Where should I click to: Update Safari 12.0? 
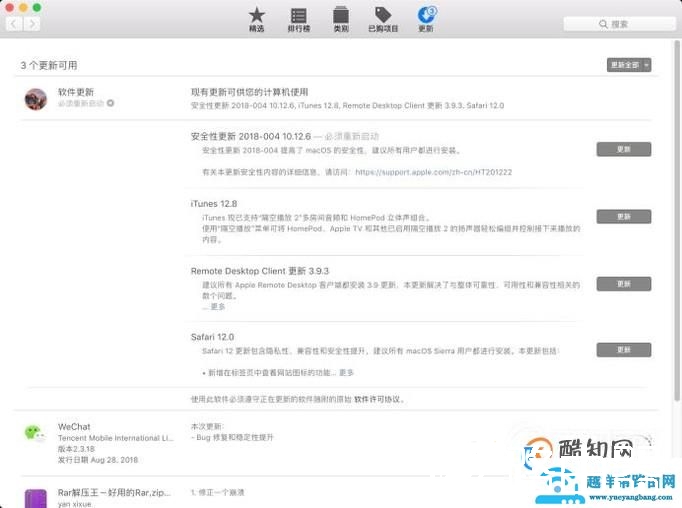(624, 350)
